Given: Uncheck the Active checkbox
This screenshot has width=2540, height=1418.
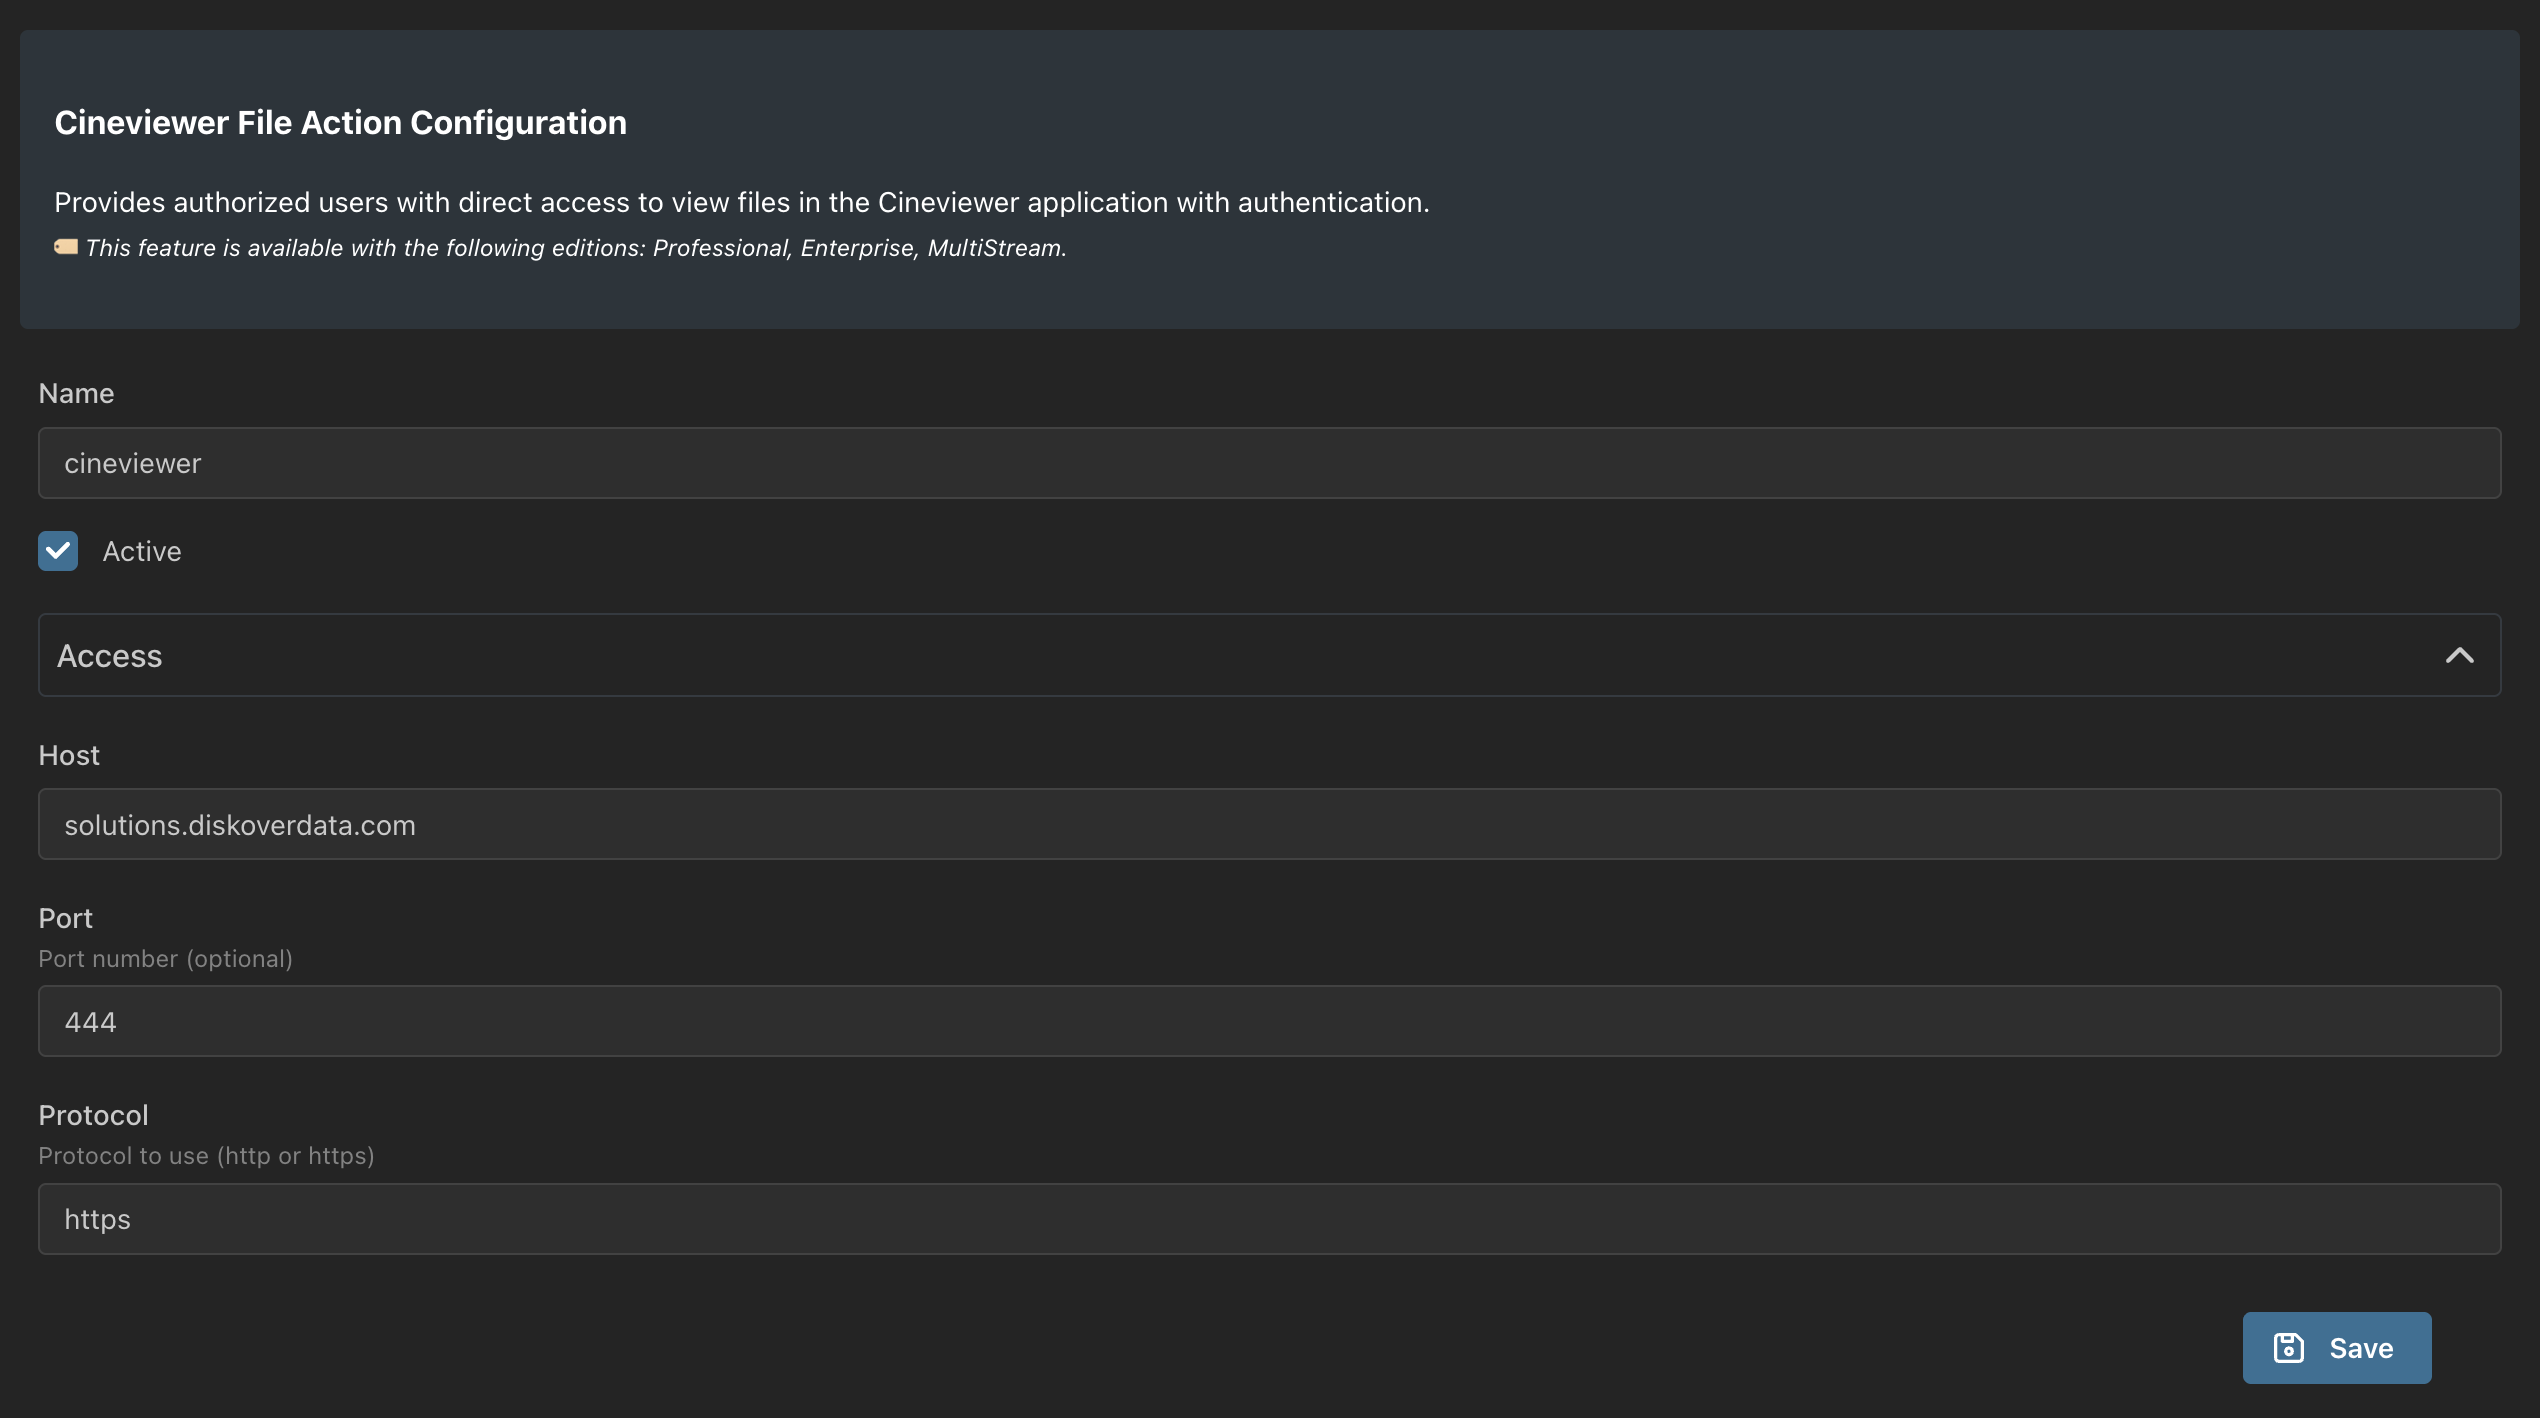Looking at the screenshot, I should click(x=58, y=551).
